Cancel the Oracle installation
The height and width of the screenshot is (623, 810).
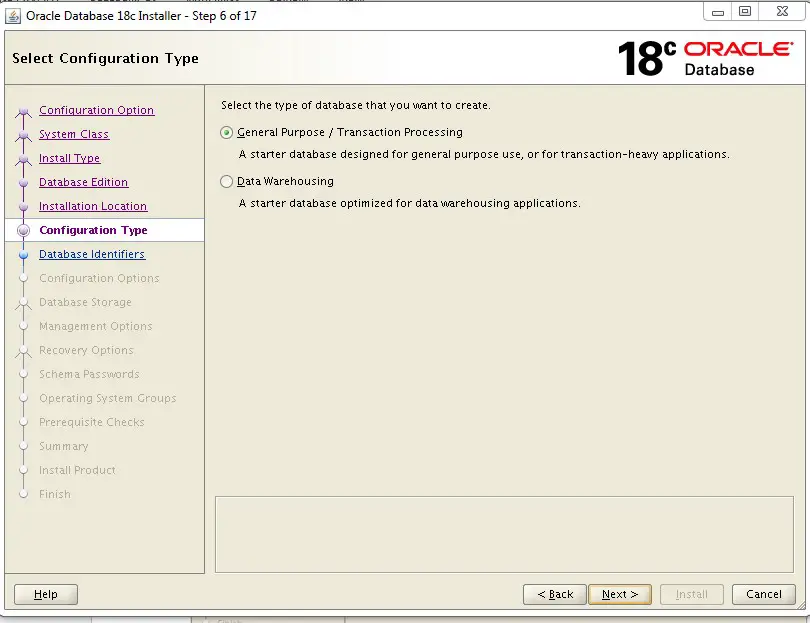click(764, 595)
